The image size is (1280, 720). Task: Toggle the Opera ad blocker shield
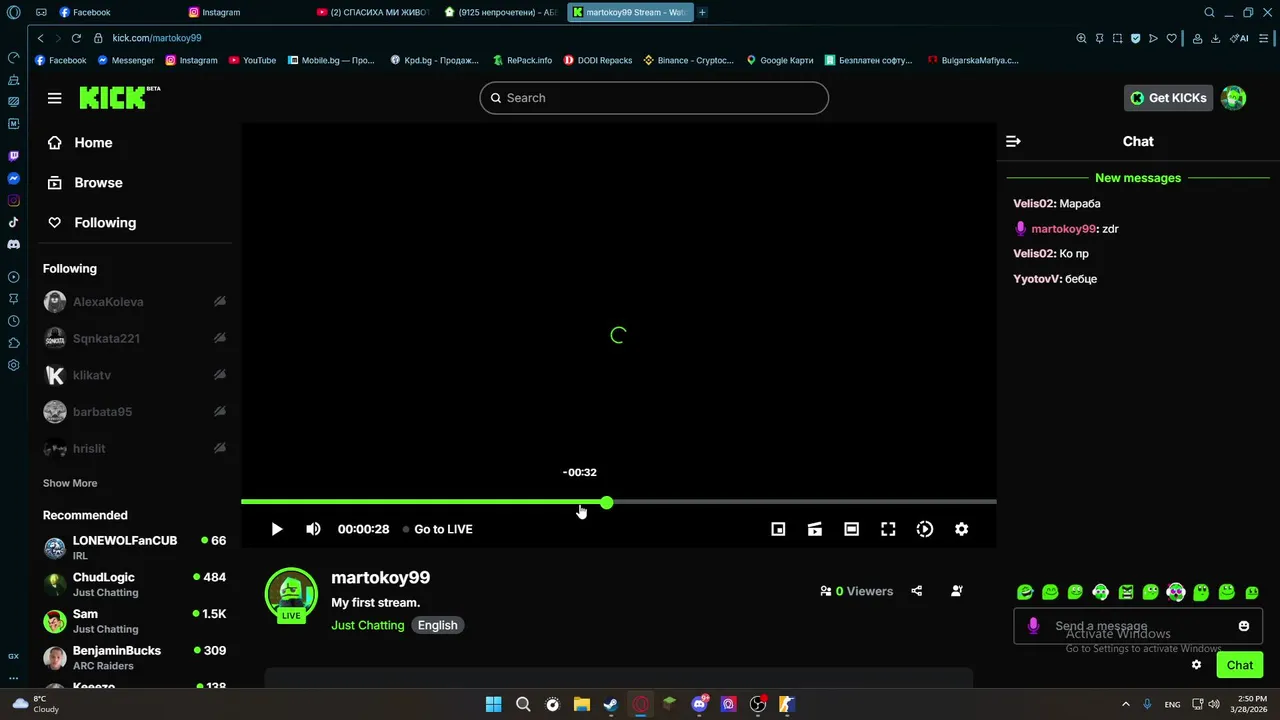click(1135, 38)
